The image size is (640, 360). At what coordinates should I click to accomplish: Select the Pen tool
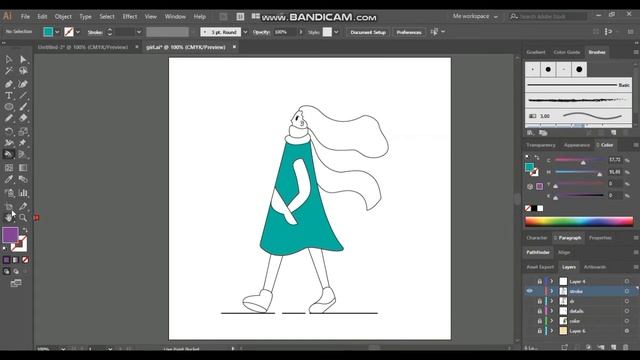pos(9,84)
